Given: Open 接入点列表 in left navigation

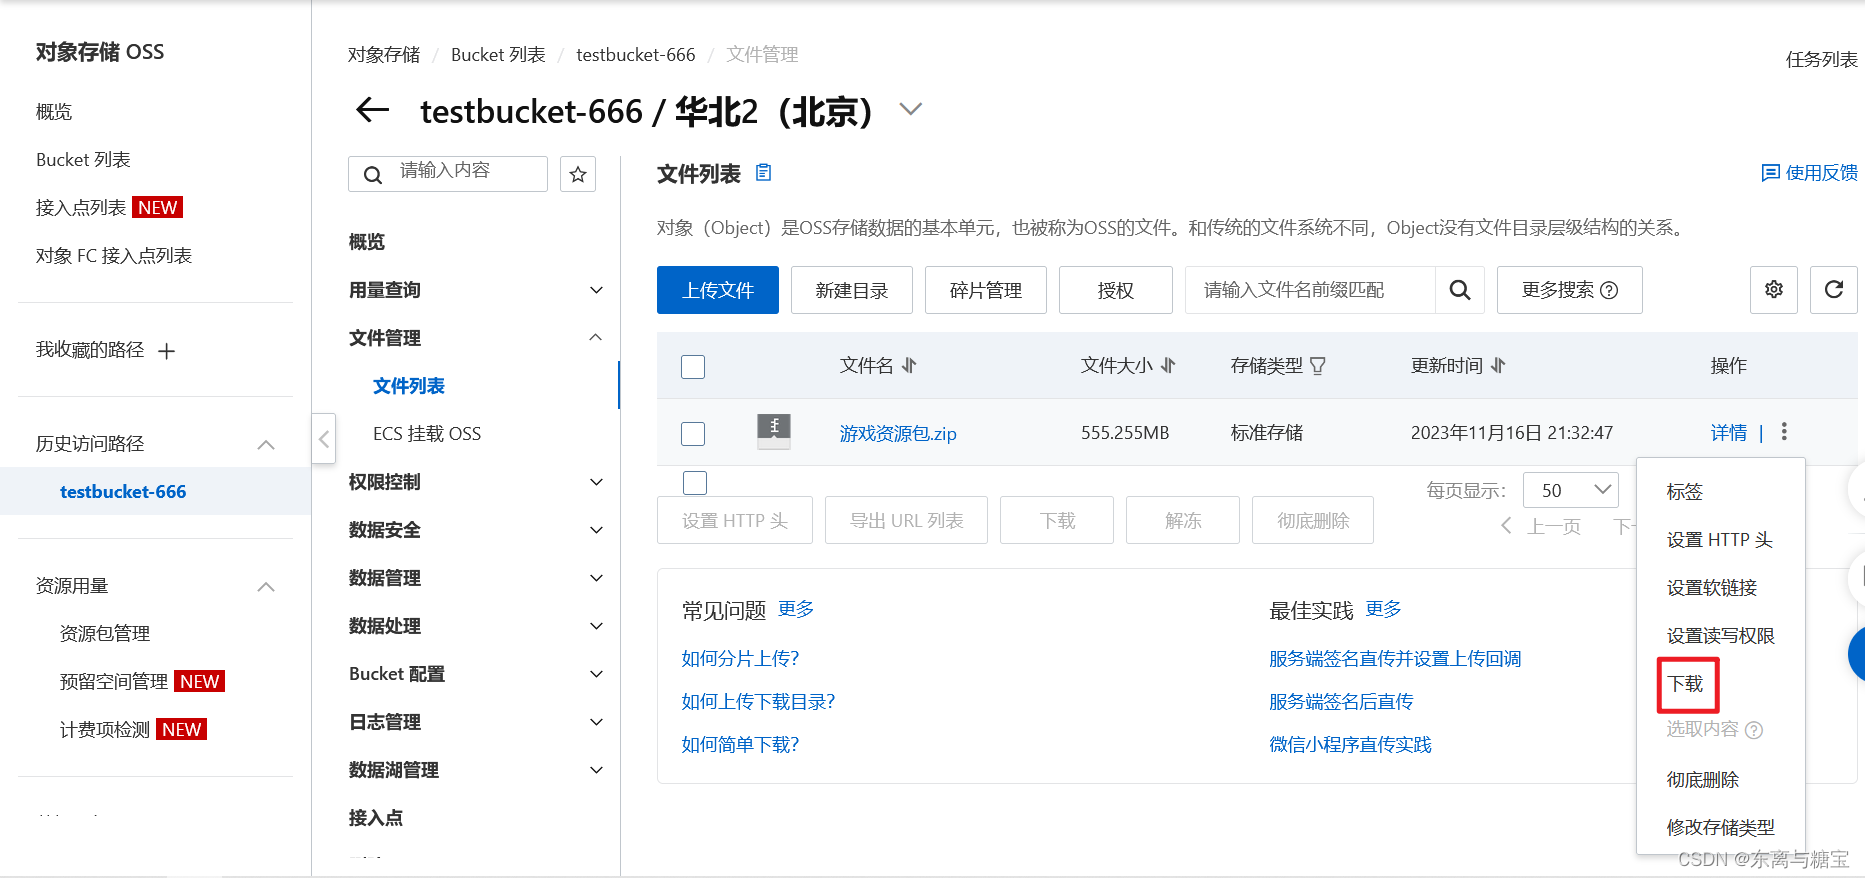Looking at the screenshot, I should [x=81, y=208].
